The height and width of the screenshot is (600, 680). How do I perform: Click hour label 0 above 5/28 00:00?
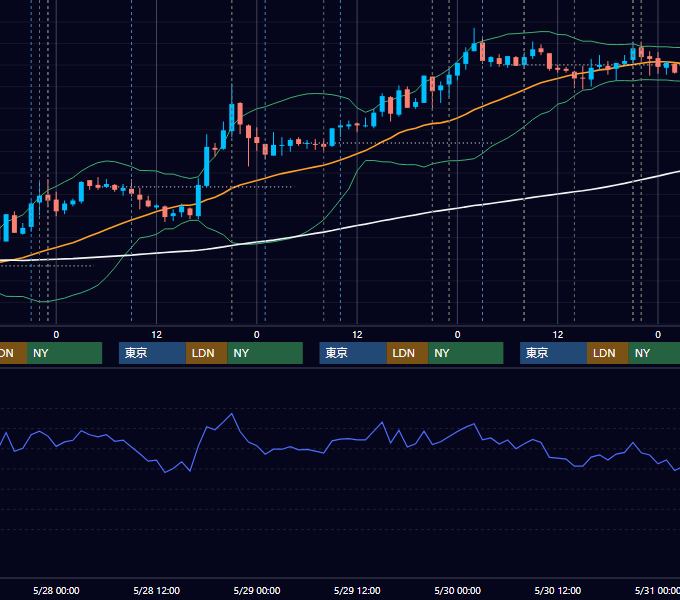coord(56,335)
